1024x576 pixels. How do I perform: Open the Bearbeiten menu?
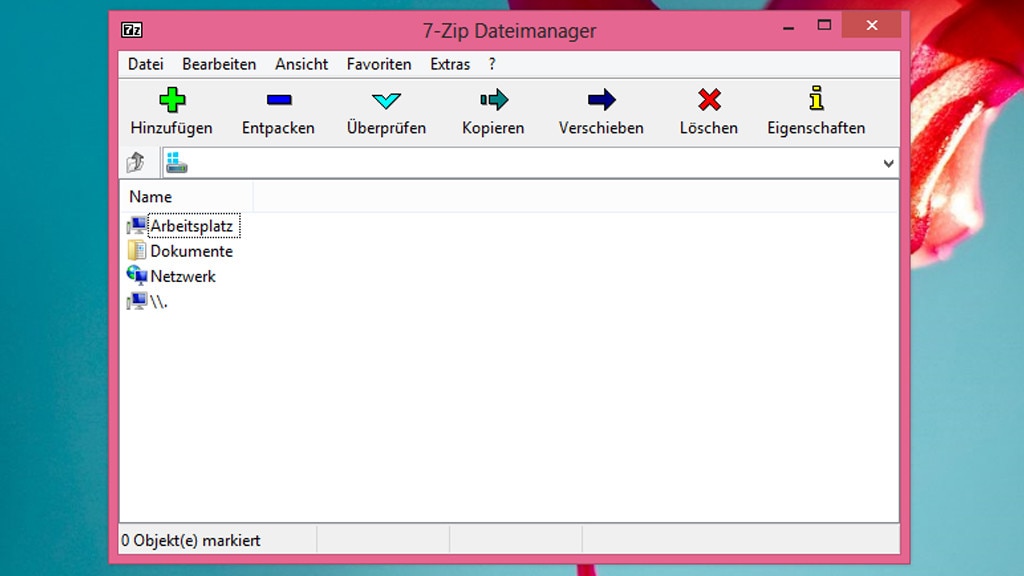coord(219,64)
